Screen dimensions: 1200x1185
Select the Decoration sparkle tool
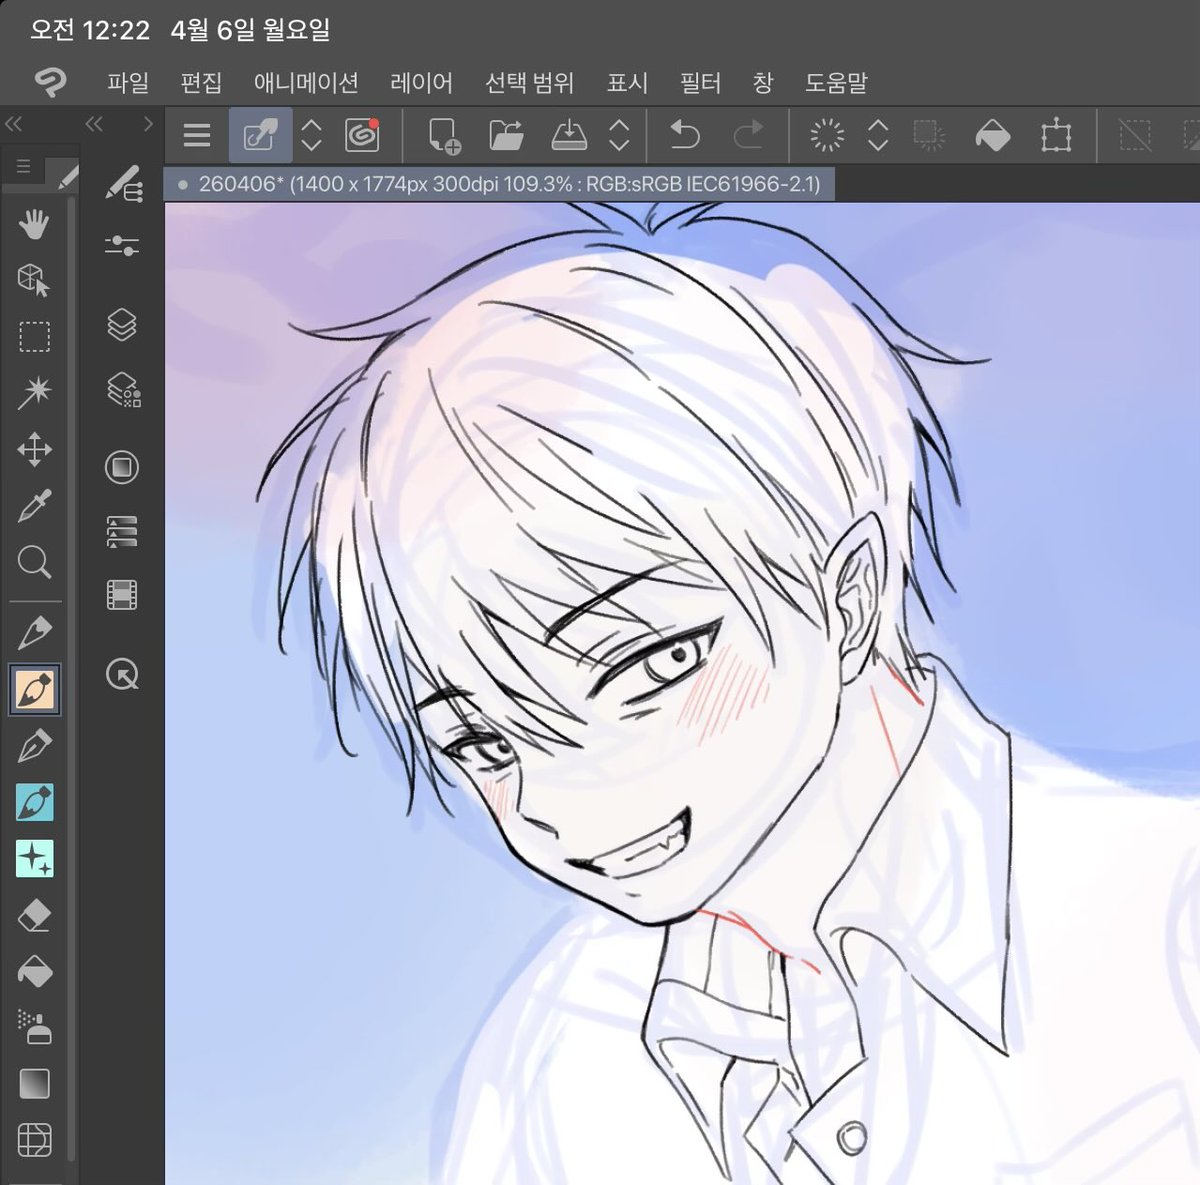pyautogui.click(x=34, y=857)
